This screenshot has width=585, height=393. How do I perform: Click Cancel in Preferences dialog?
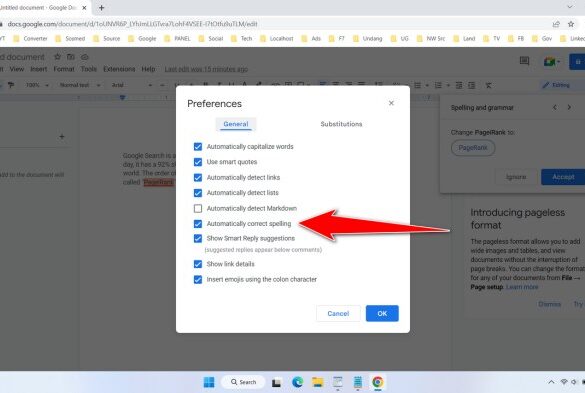click(x=338, y=314)
